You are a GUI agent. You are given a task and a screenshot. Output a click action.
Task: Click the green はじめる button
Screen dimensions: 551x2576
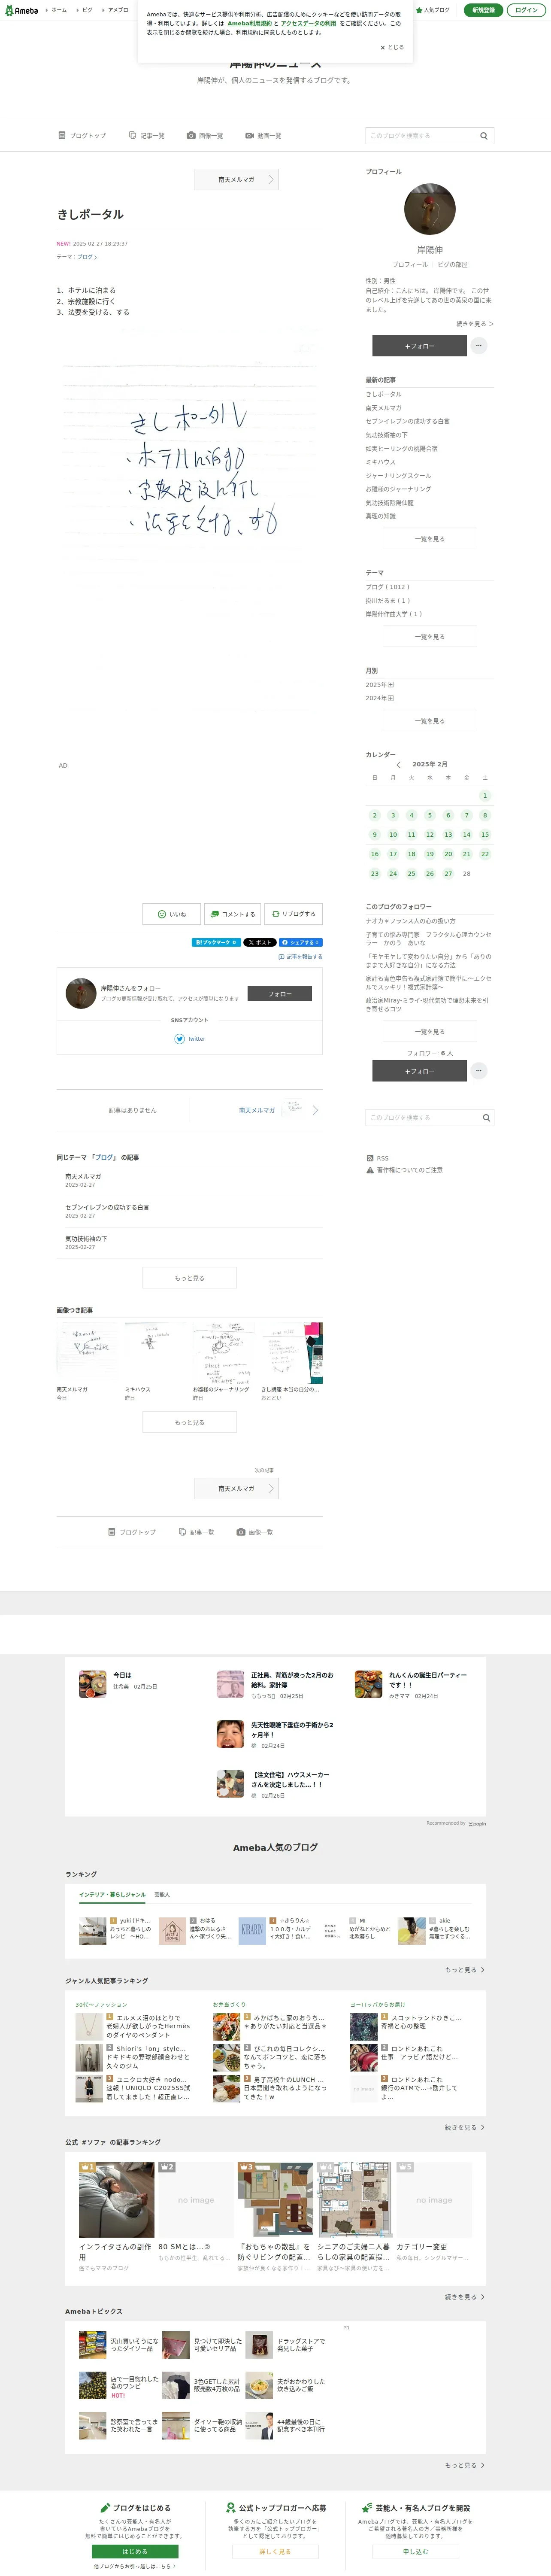135,2552
